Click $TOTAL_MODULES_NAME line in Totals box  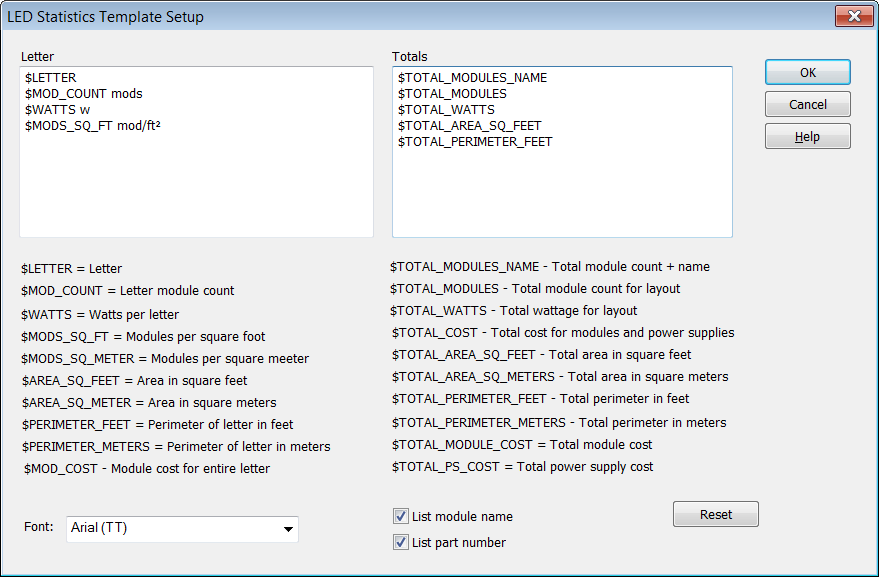click(472, 77)
